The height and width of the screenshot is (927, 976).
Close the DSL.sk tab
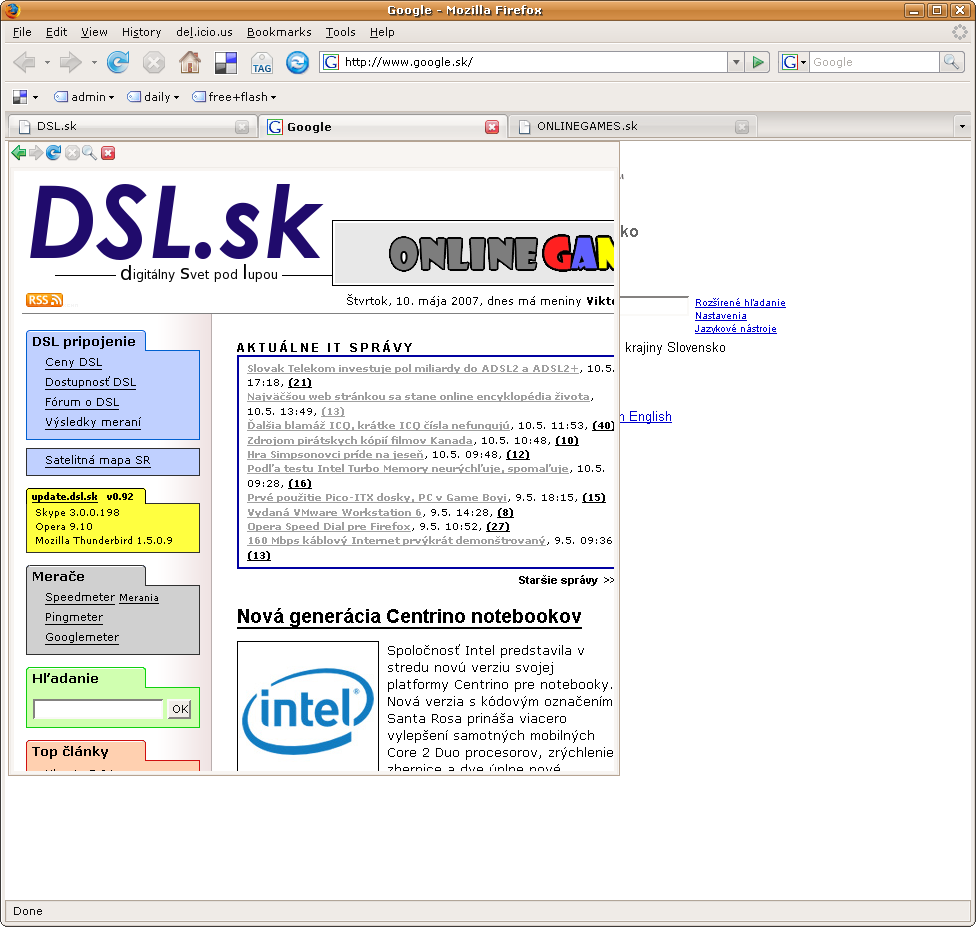(x=242, y=127)
